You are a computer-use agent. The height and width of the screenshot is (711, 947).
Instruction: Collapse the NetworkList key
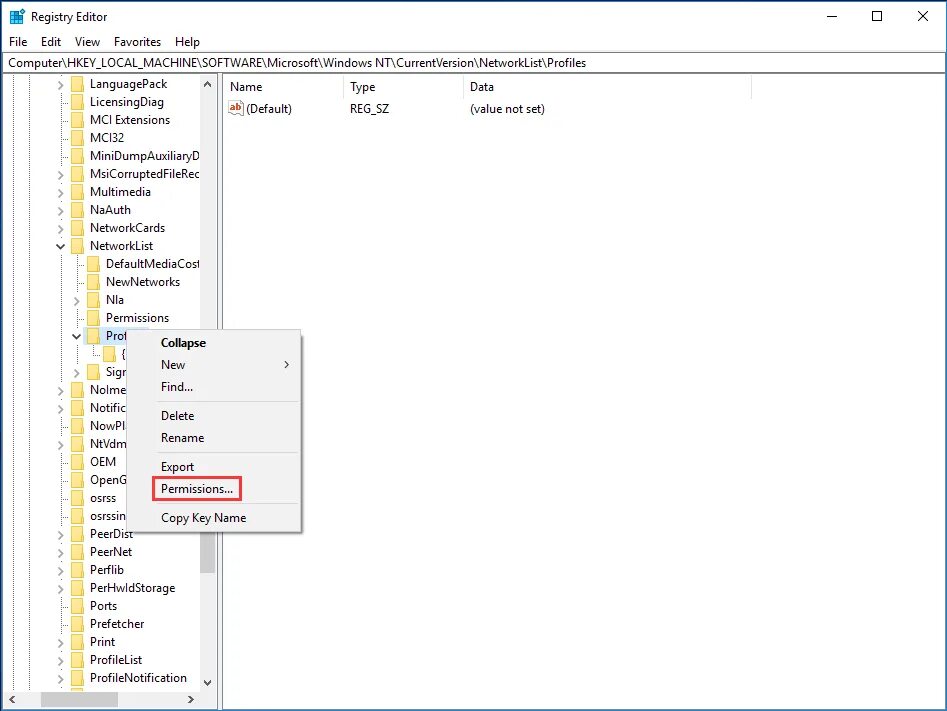pos(60,246)
